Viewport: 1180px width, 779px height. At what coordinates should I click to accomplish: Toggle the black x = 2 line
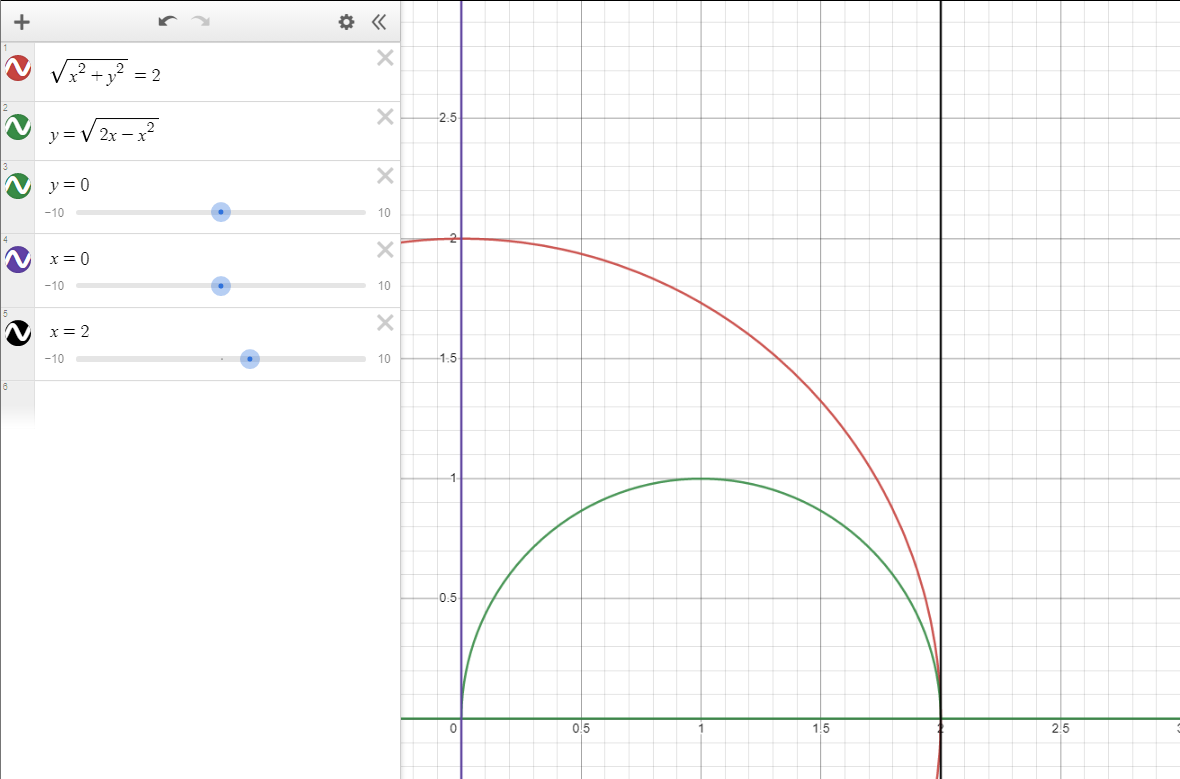18,333
